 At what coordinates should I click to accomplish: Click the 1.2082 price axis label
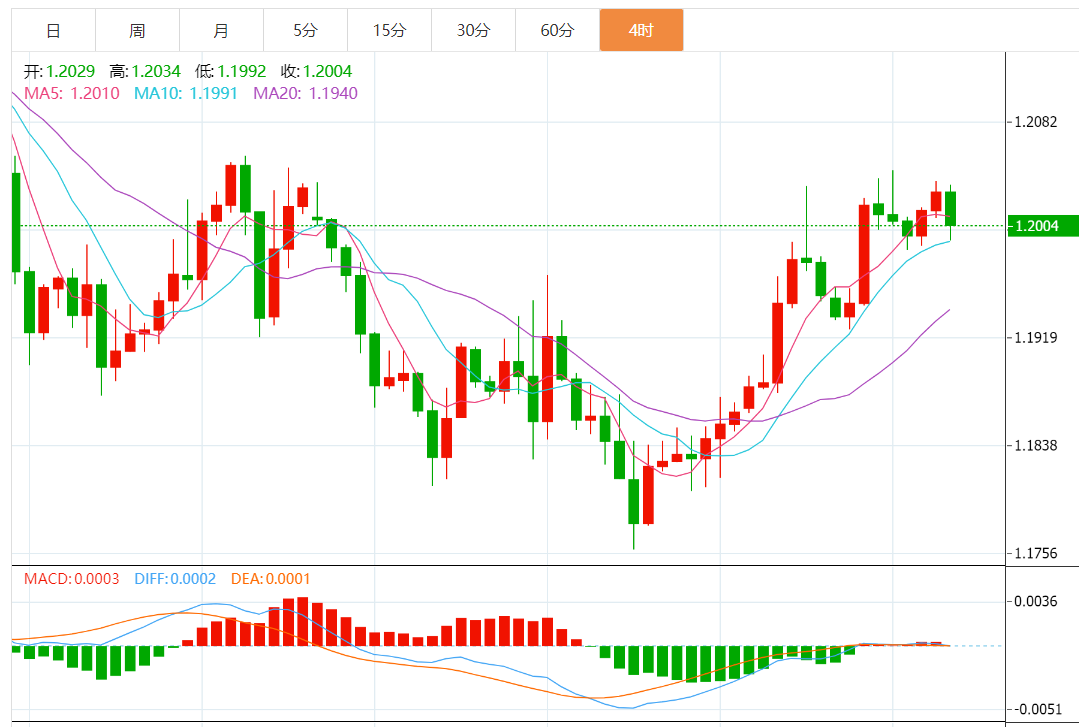[1036, 122]
